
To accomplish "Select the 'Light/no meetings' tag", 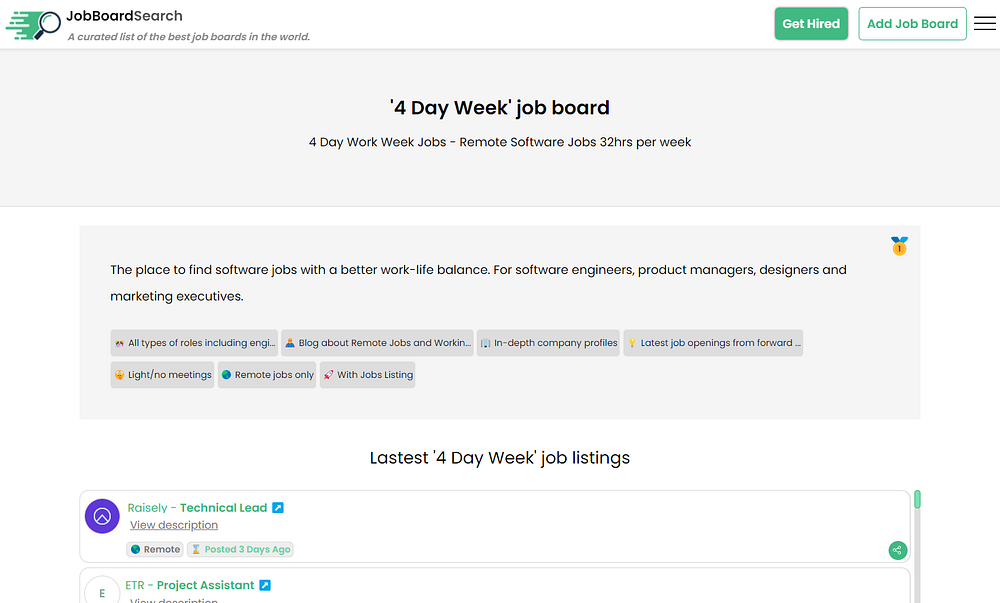I will (x=163, y=375).
